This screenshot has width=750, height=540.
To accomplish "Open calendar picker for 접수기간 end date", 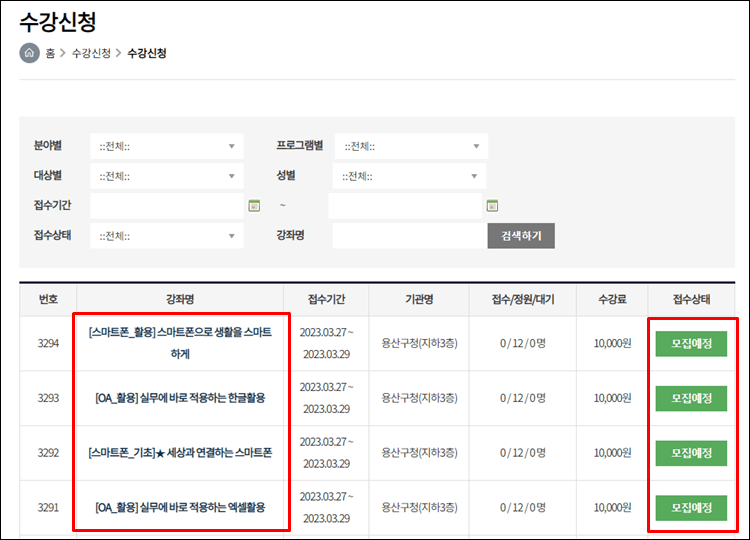I will tap(492, 206).
